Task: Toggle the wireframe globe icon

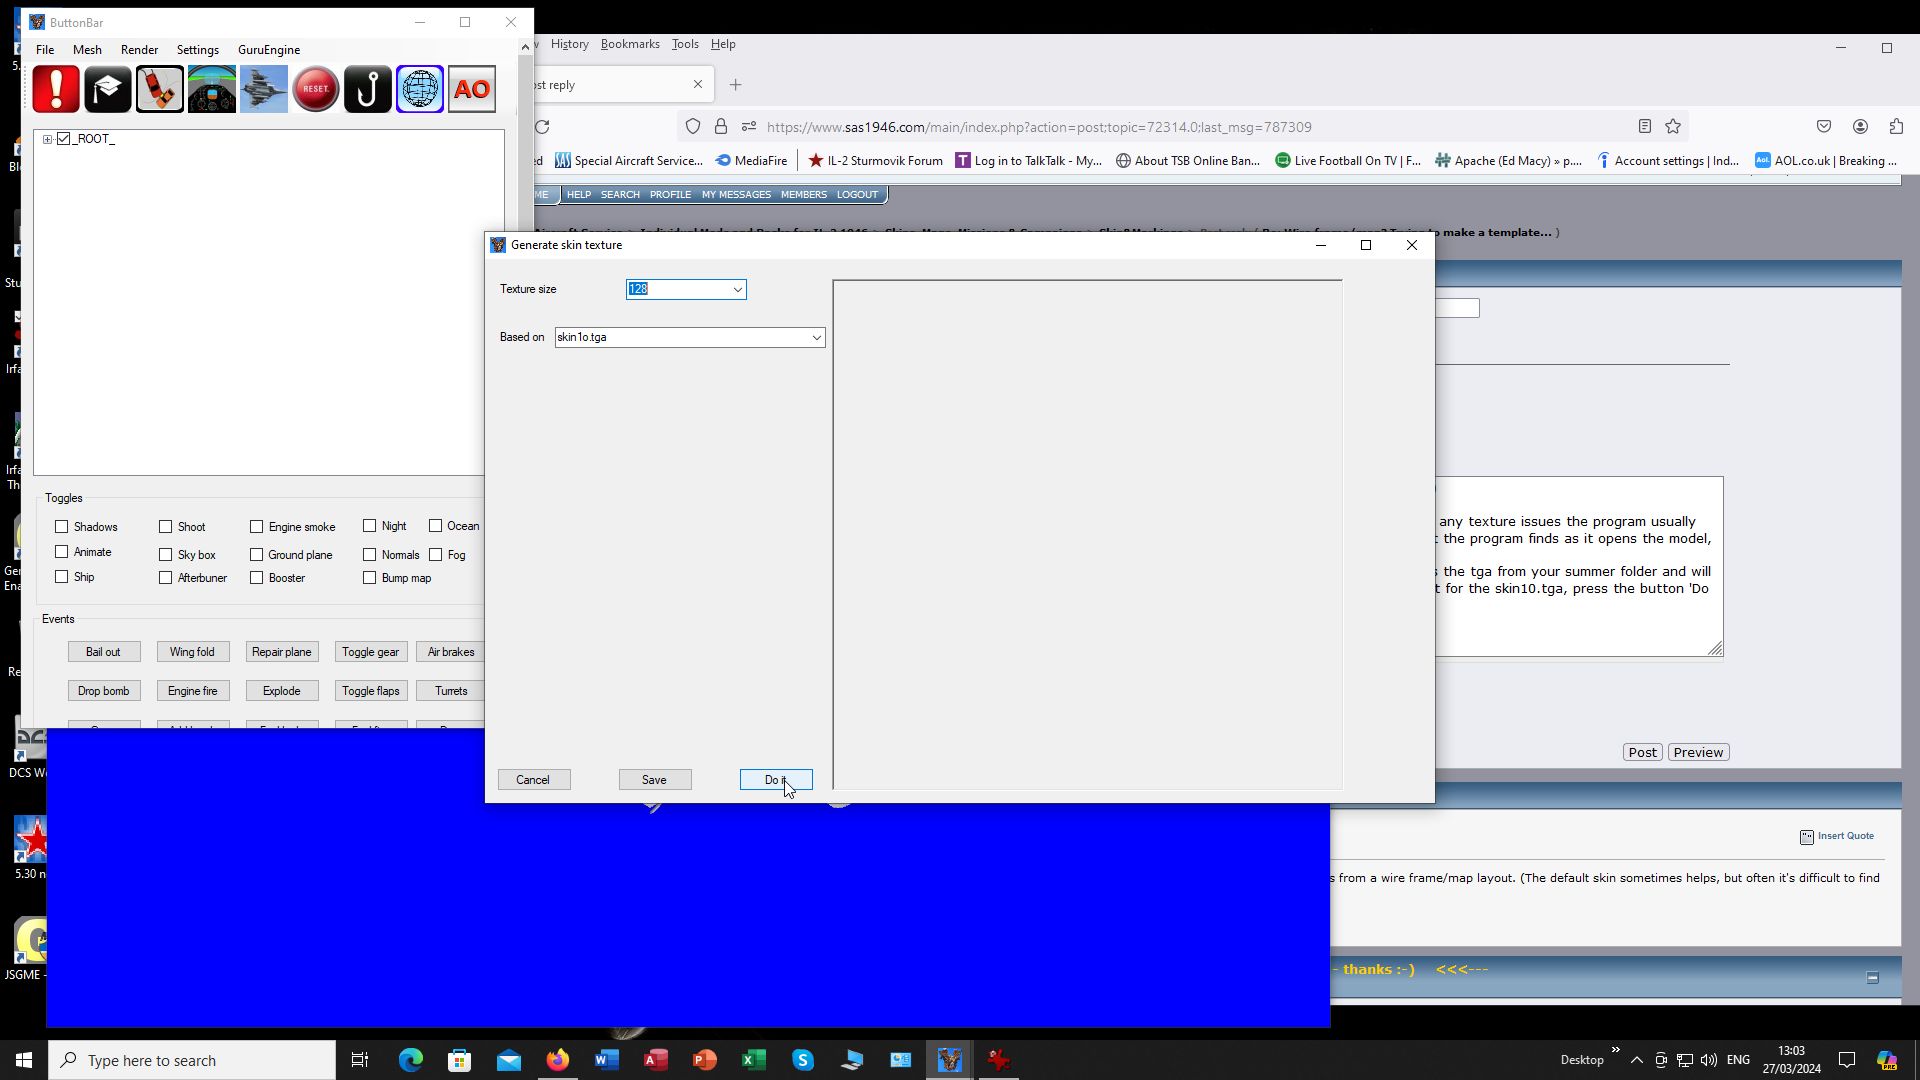Action: pyautogui.click(x=420, y=89)
